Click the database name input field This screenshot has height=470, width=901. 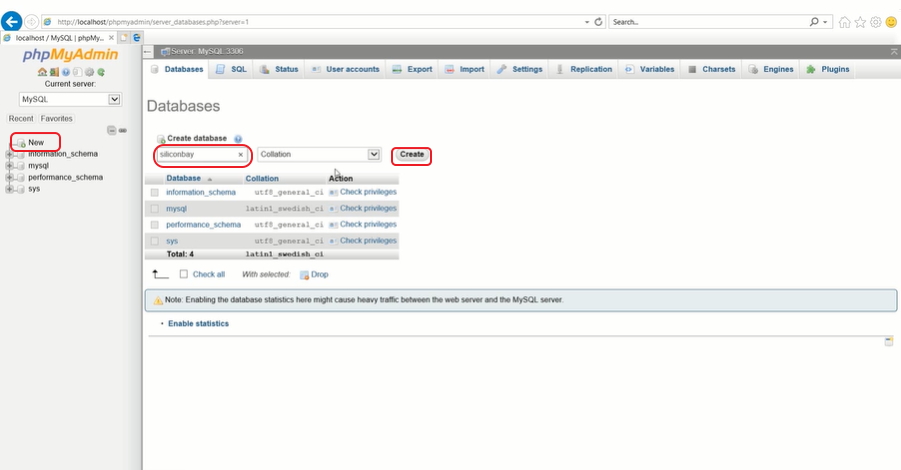point(196,155)
